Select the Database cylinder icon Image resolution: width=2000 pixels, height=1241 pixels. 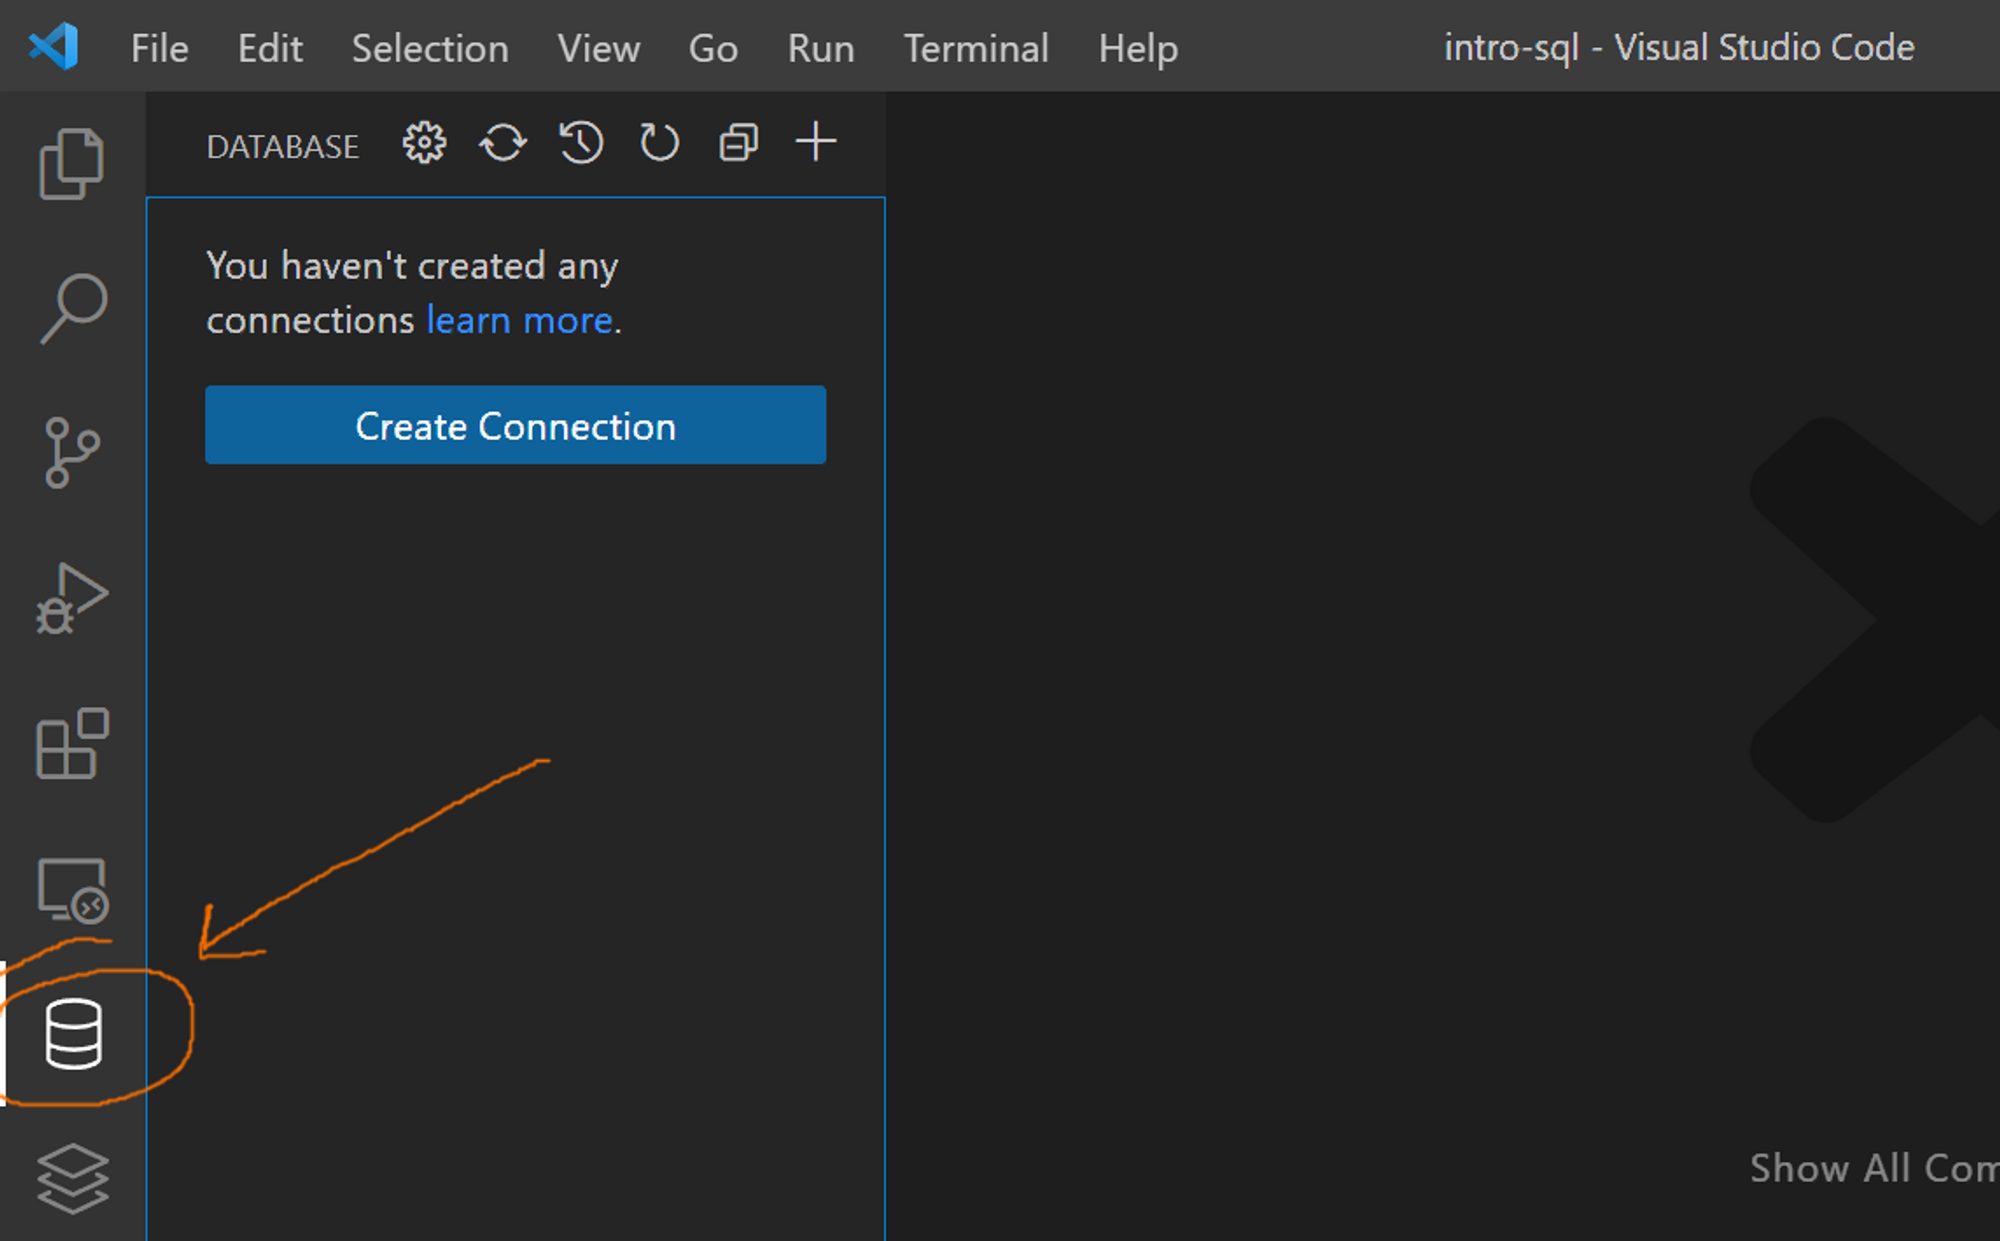coord(74,1034)
